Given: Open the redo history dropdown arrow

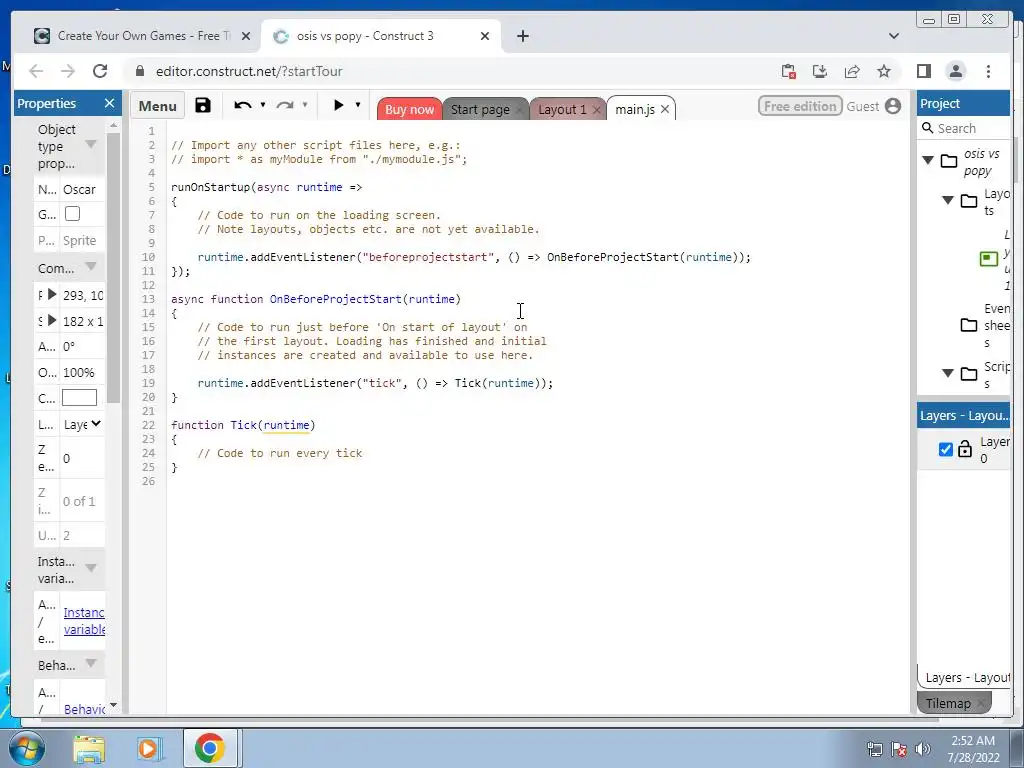Looking at the screenshot, I should [304, 105].
